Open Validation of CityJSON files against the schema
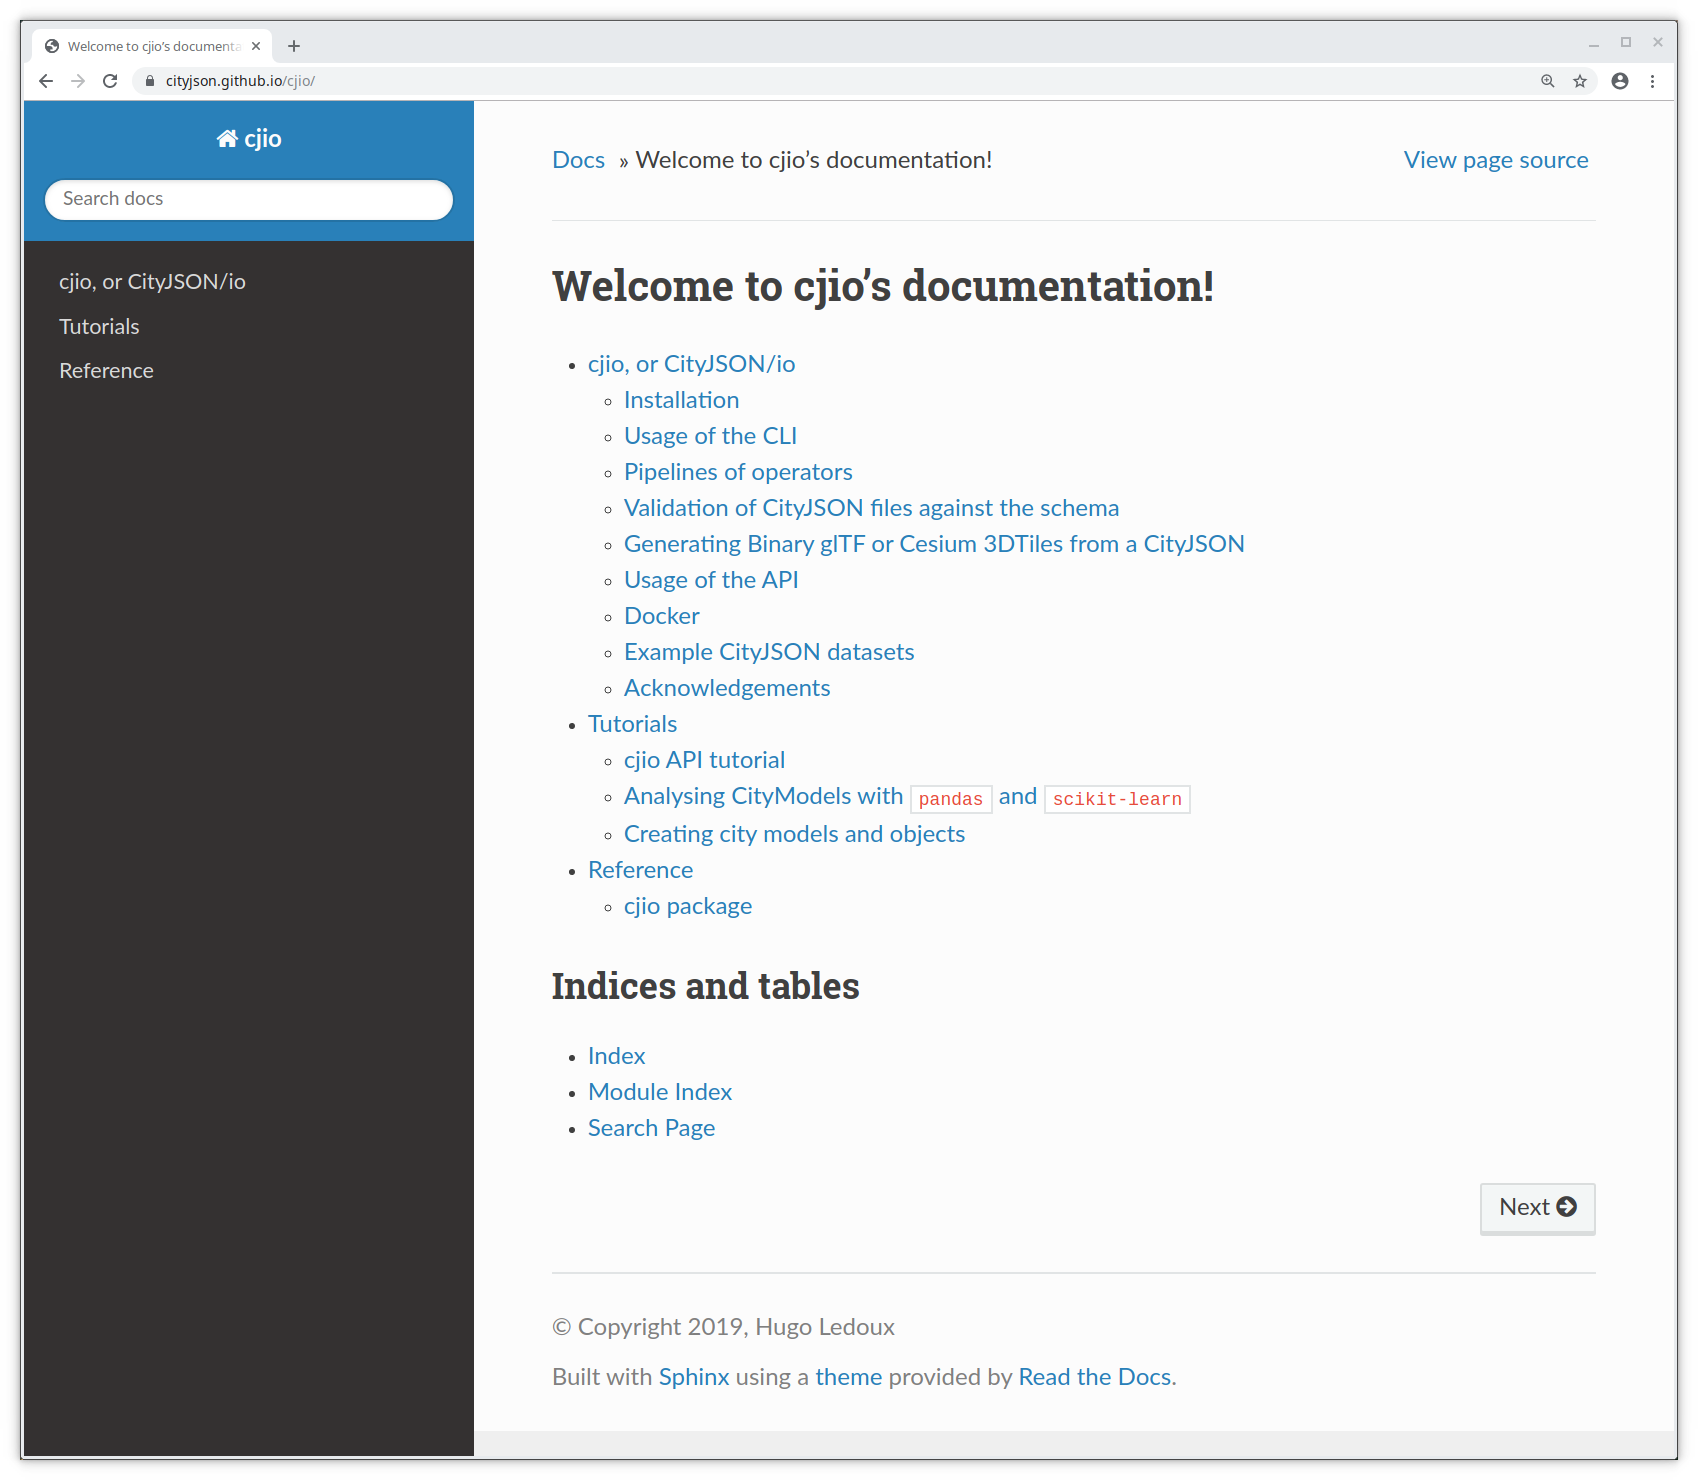Viewport: 1698px width, 1480px height. coord(872,508)
